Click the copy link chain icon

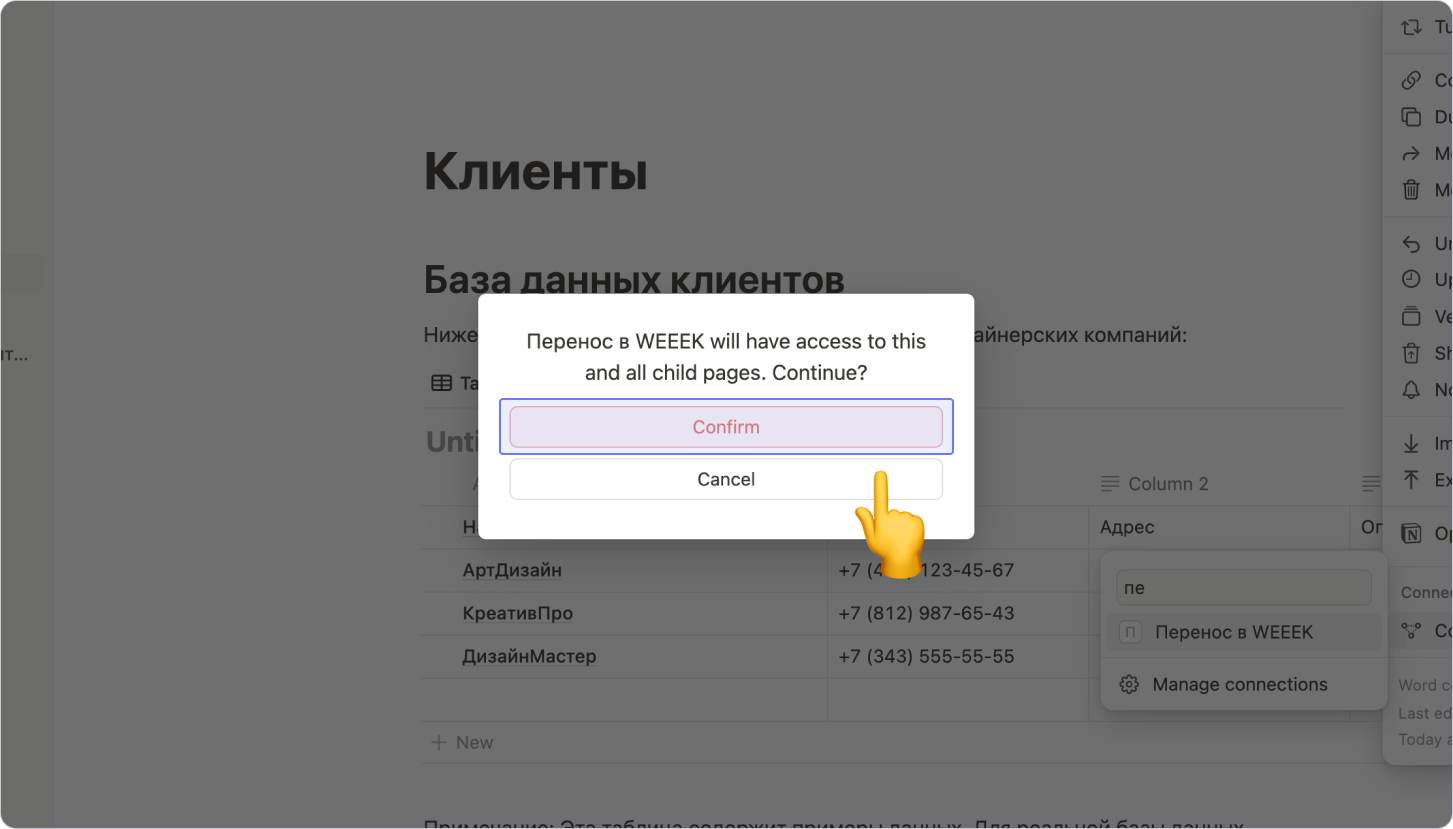[1411, 80]
